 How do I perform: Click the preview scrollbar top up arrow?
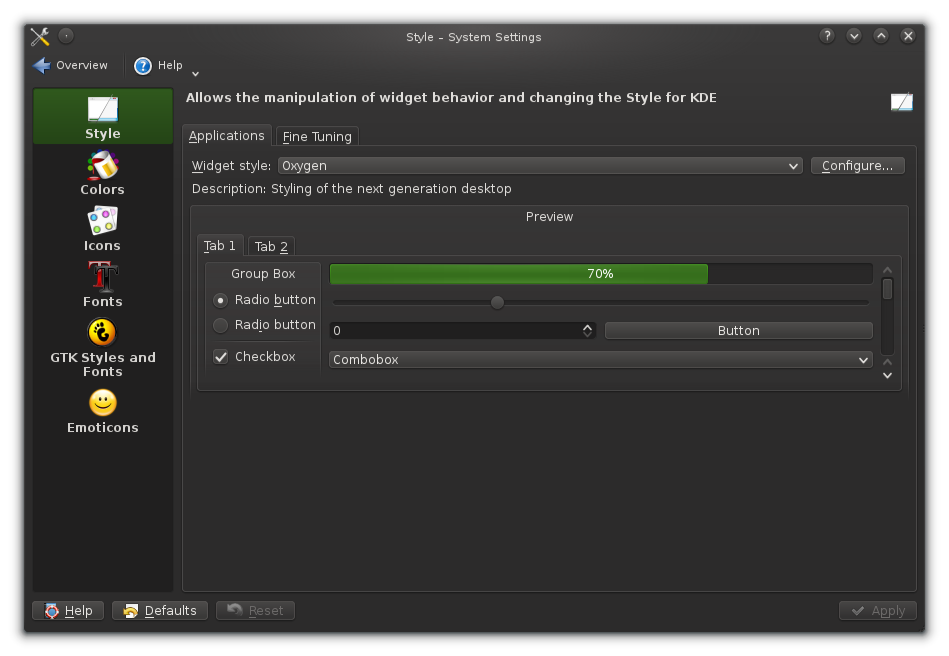pos(887,270)
